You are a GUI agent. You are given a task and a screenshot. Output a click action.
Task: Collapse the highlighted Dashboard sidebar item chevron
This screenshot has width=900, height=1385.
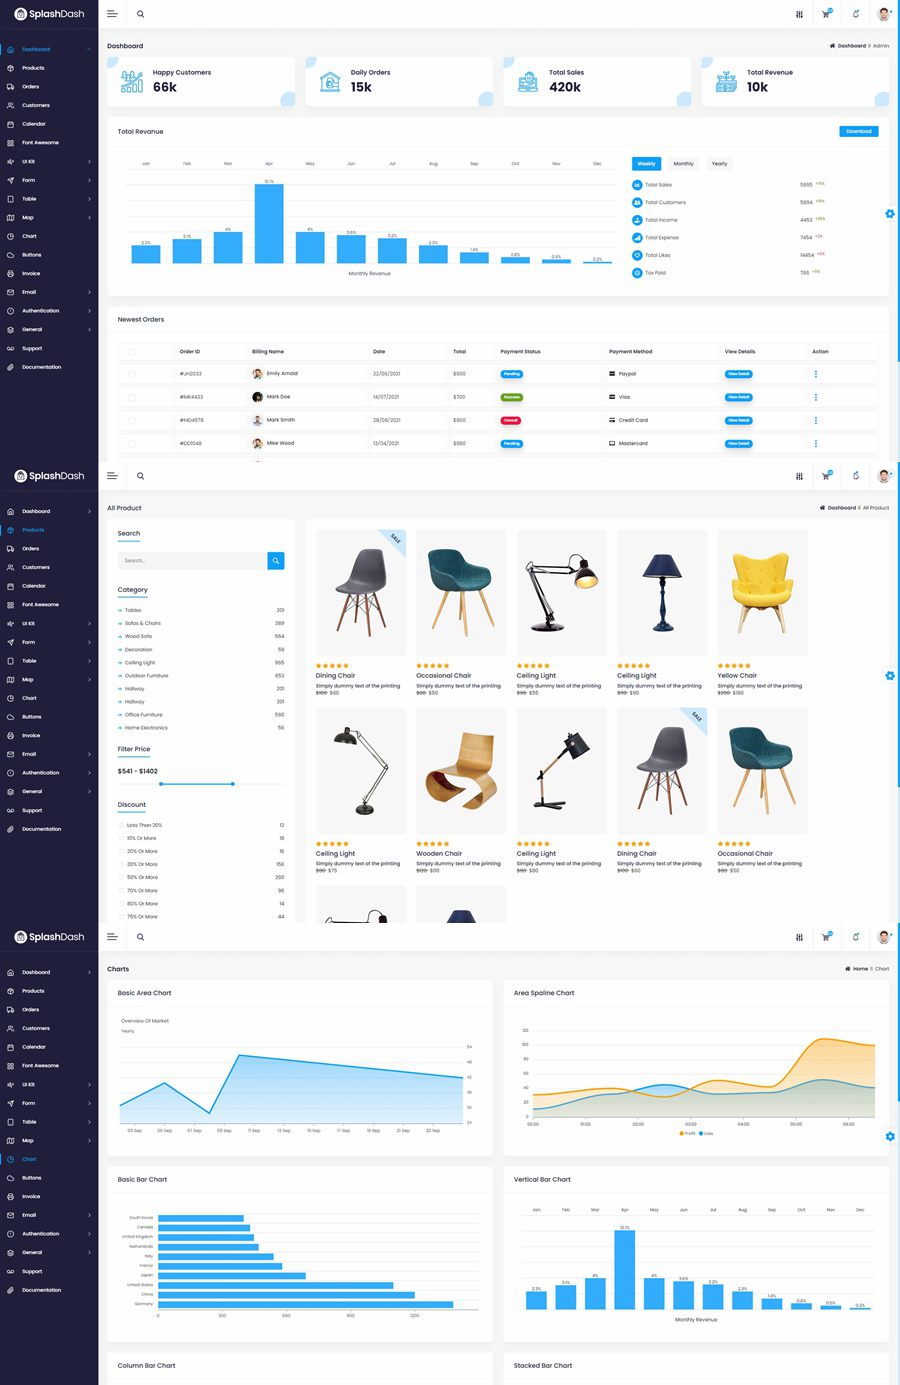click(x=89, y=49)
